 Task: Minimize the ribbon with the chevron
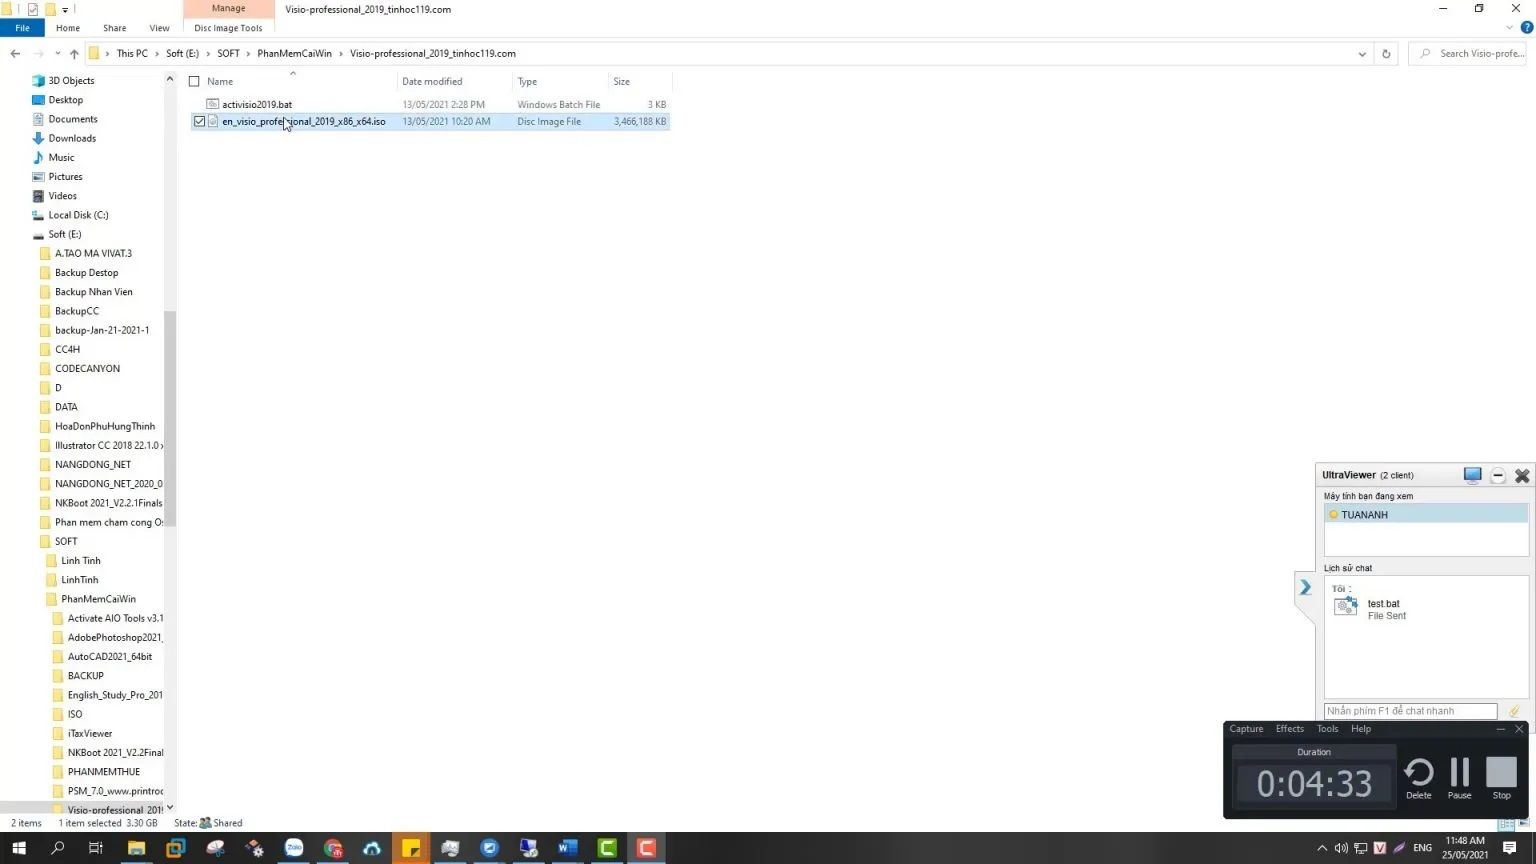1509,28
